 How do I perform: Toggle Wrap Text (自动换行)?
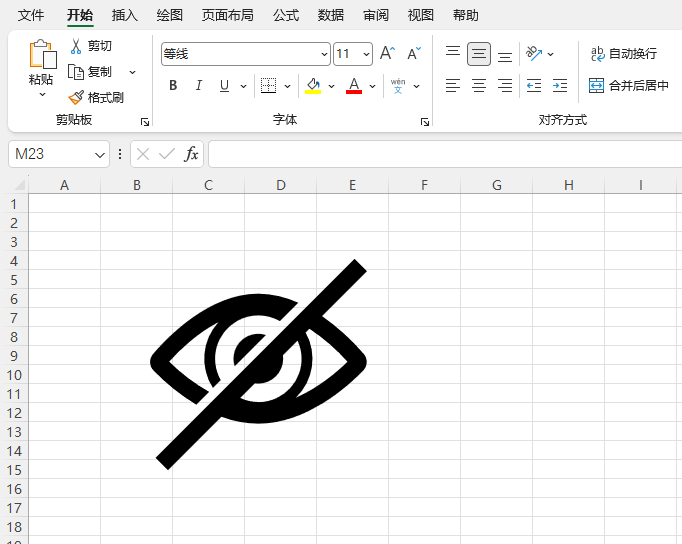point(624,54)
